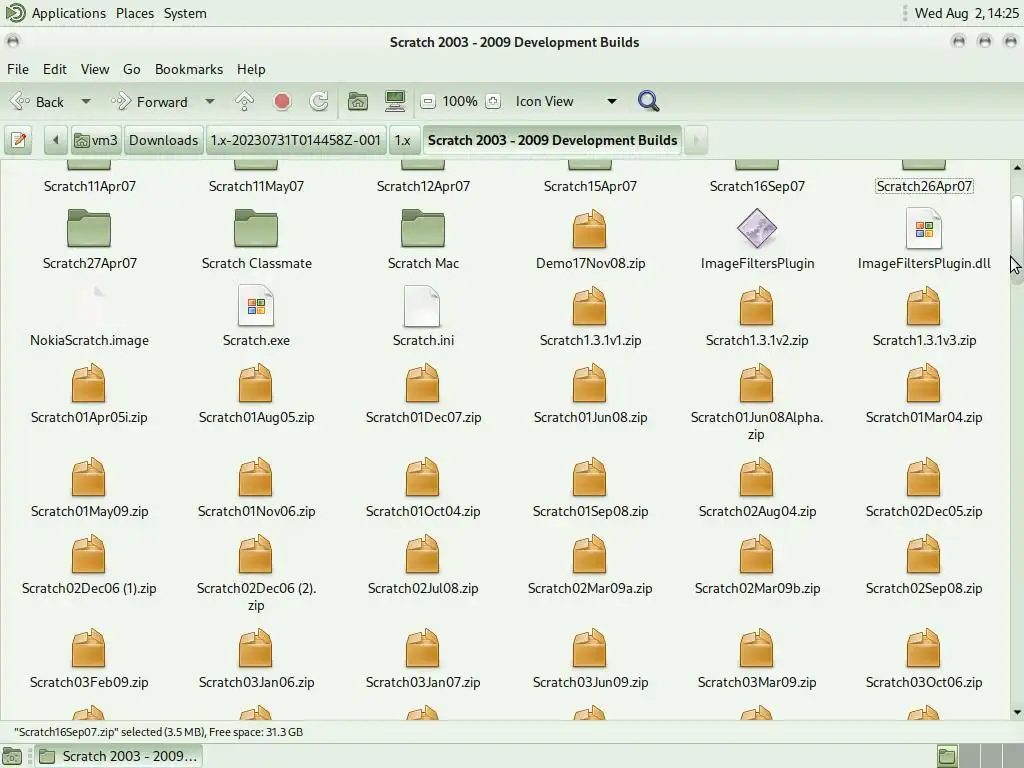Click the Scratch26Apr07 folder label
The width and height of the screenshot is (1024, 768).
(x=924, y=186)
